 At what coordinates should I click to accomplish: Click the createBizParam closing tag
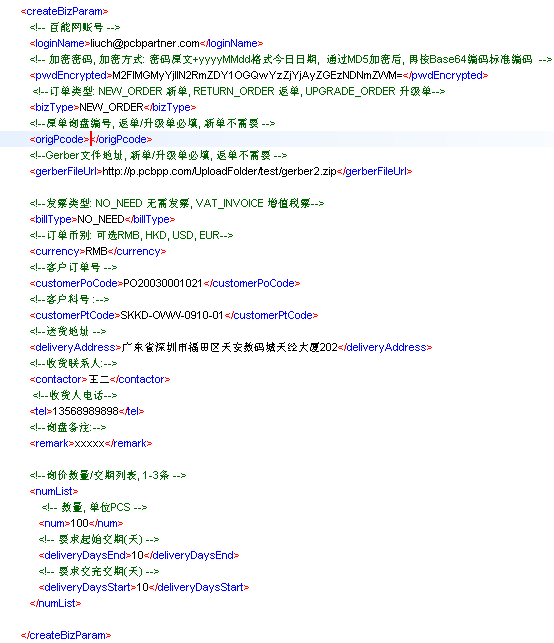click(66, 635)
